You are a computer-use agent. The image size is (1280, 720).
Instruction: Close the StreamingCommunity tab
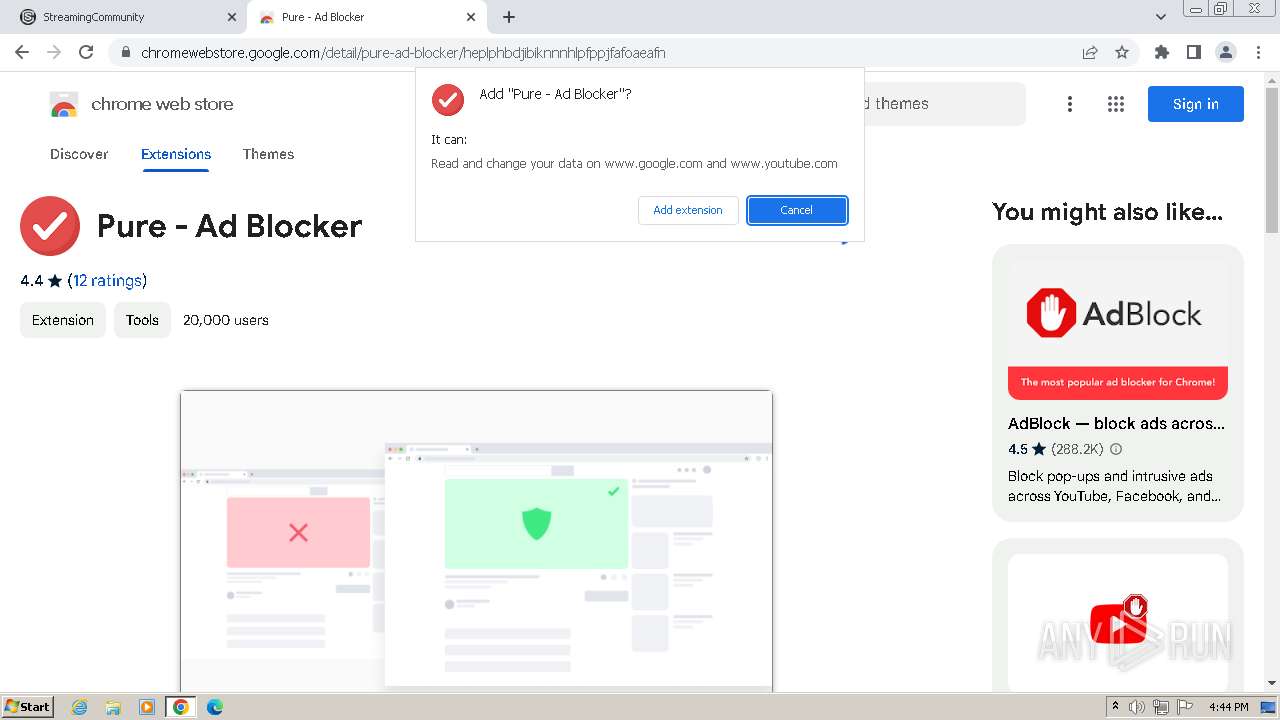pyautogui.click(x=232, y=17)
